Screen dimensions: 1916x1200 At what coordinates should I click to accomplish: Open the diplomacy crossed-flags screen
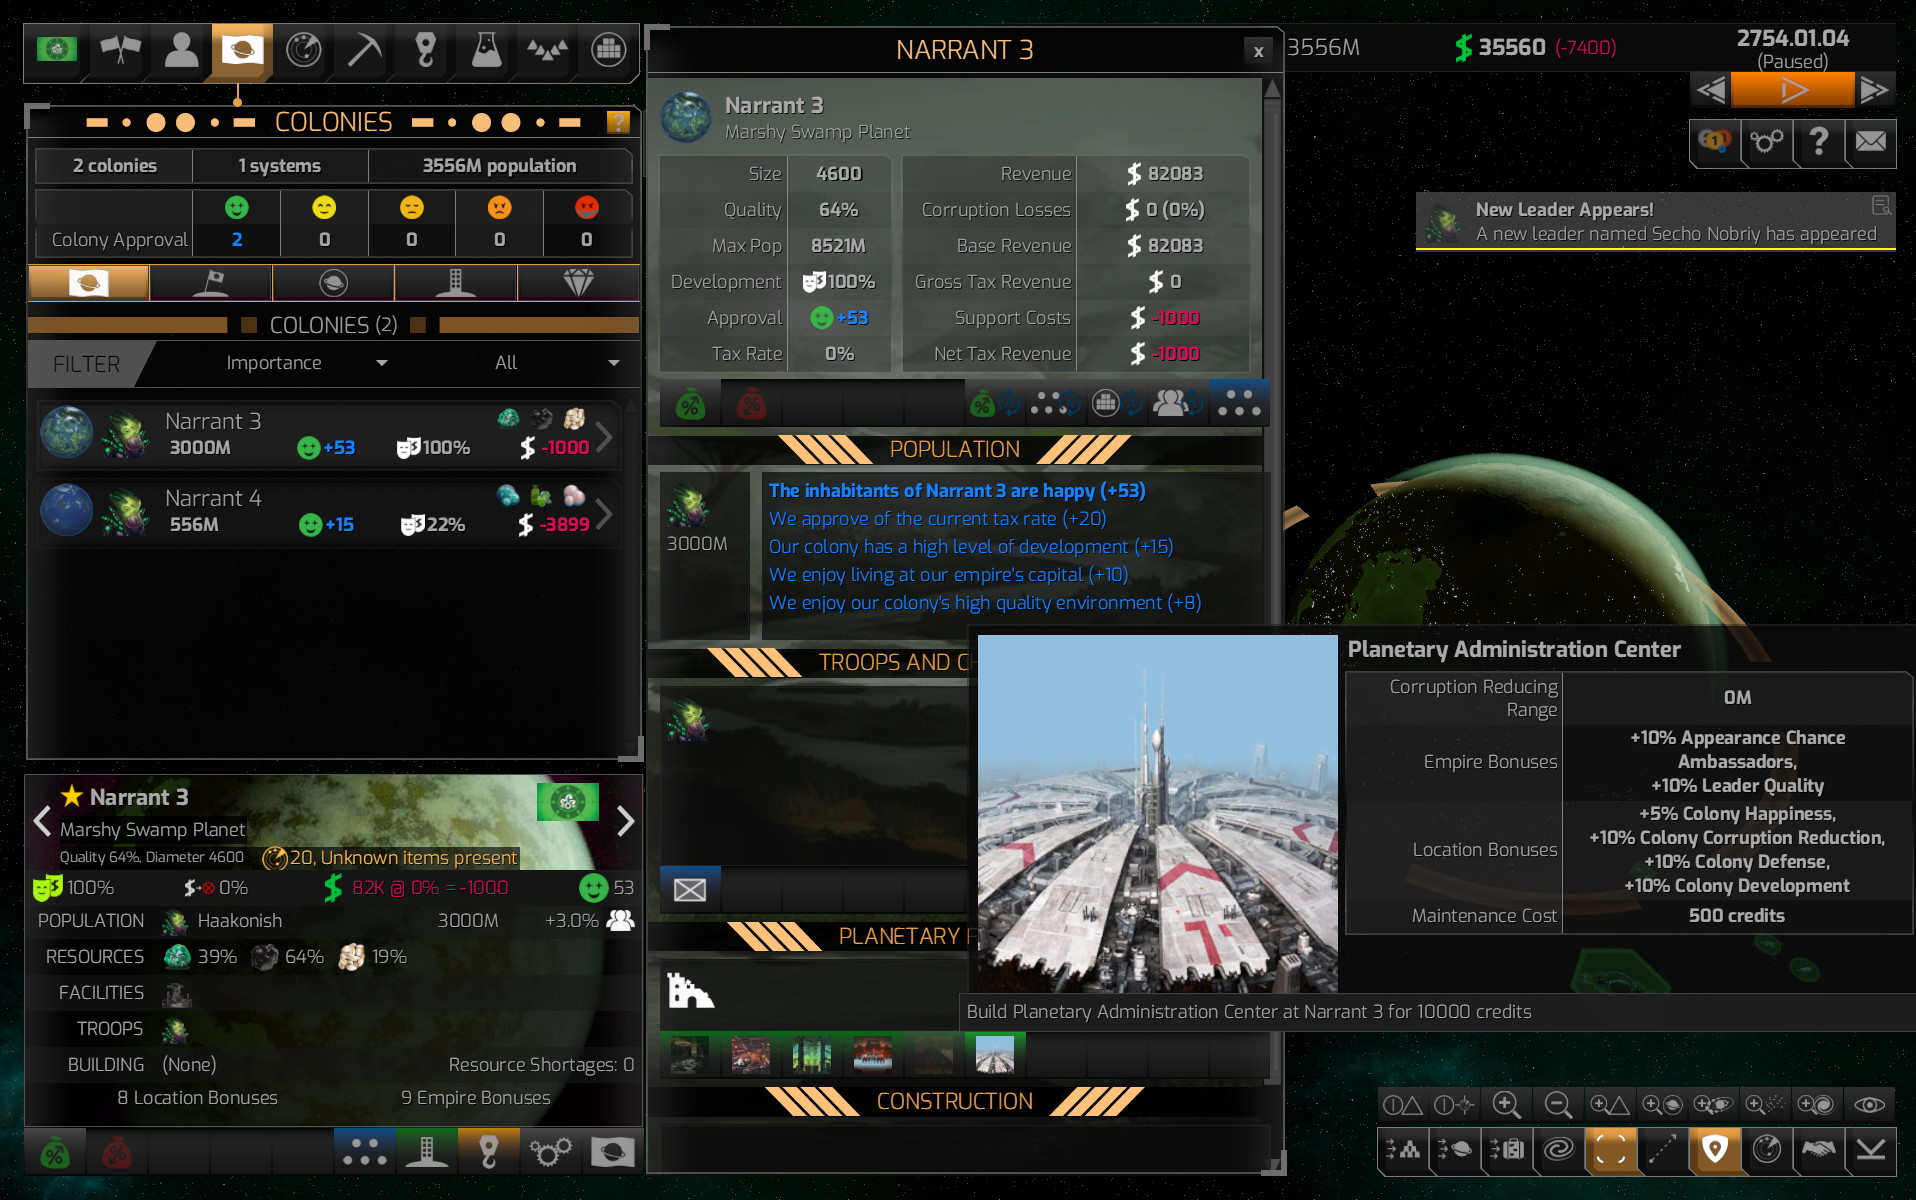[x=119, y=49]
